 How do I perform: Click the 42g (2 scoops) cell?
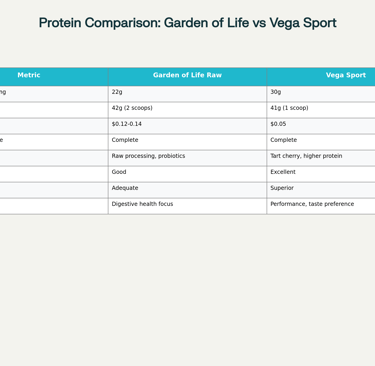click(187, 110)
